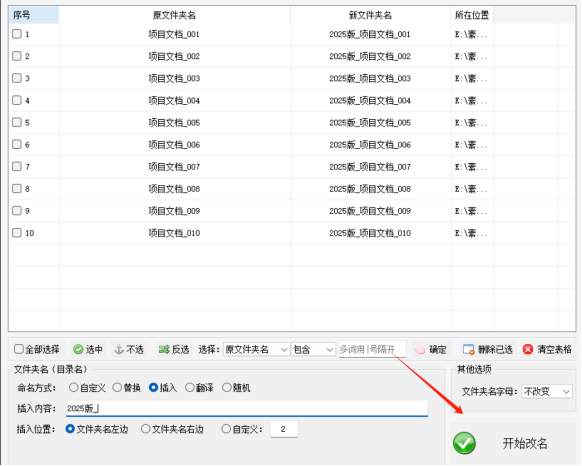Click the 开始改名 button text
Image resolution: width=582 pixels, height=466 pixels.
tap(525, 443)
